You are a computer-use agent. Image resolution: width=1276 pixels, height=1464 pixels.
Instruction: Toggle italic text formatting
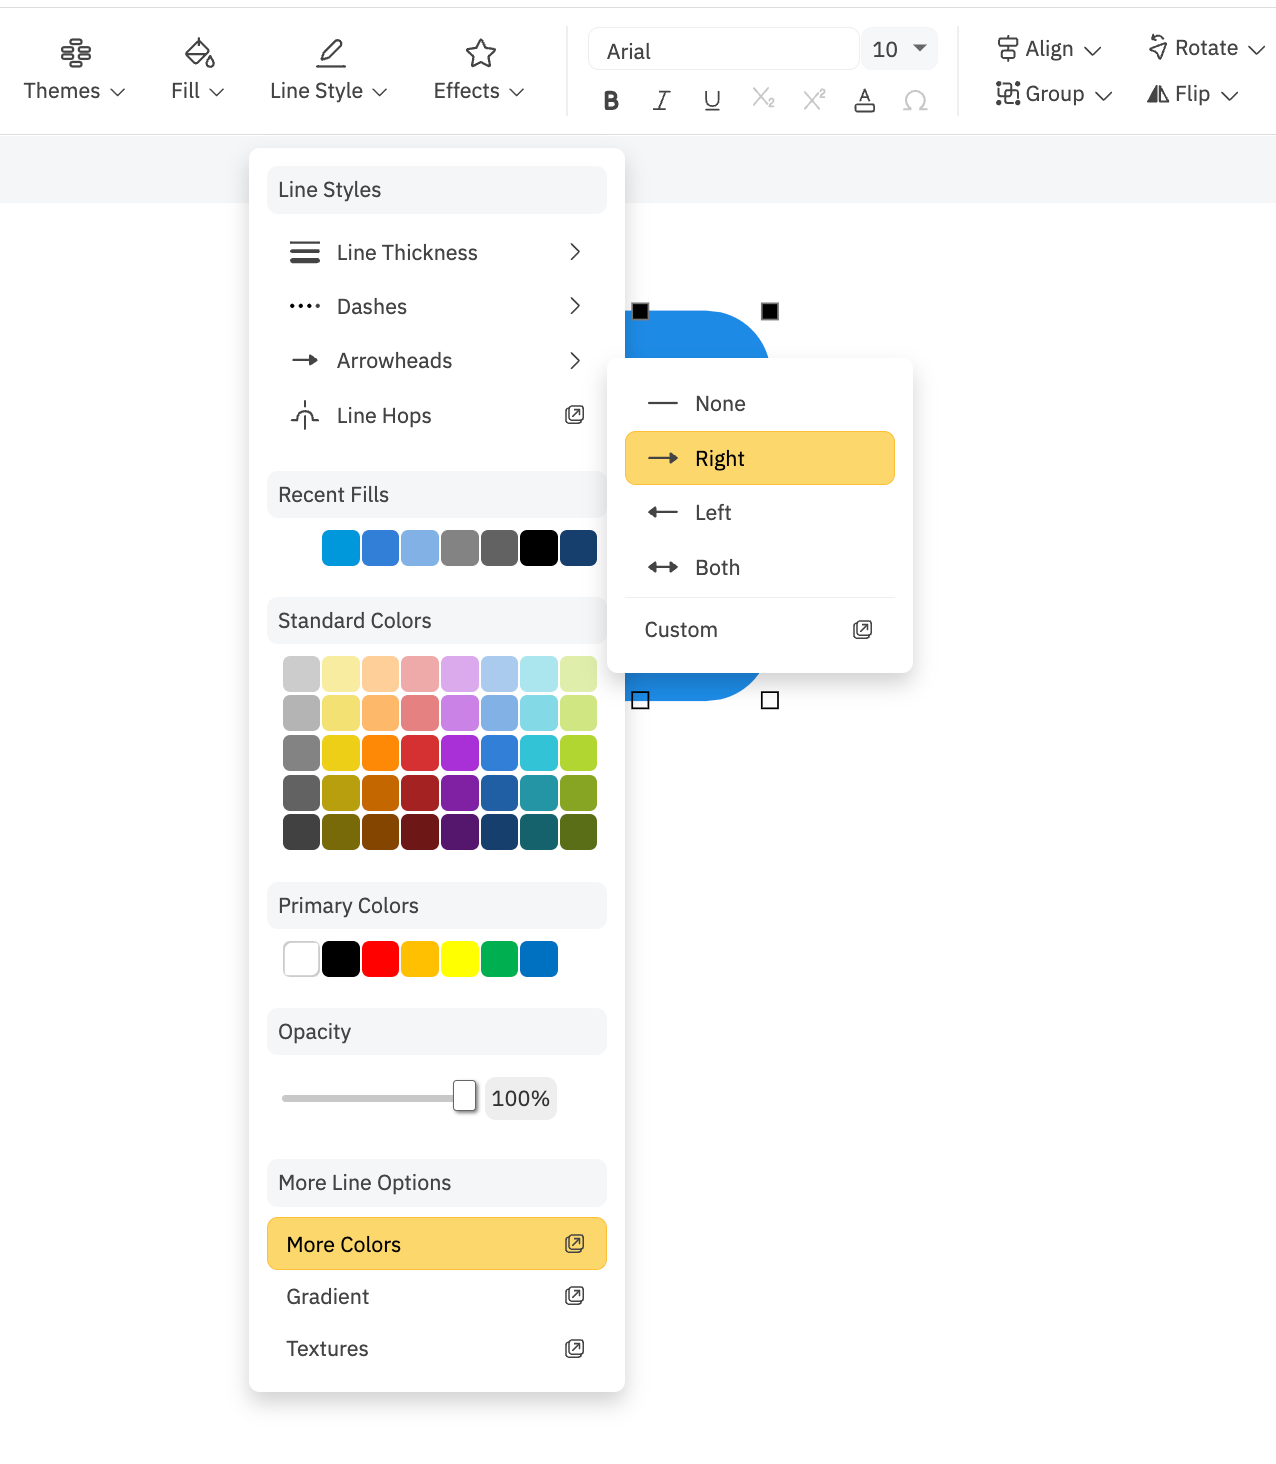click(x=661, y=100)
